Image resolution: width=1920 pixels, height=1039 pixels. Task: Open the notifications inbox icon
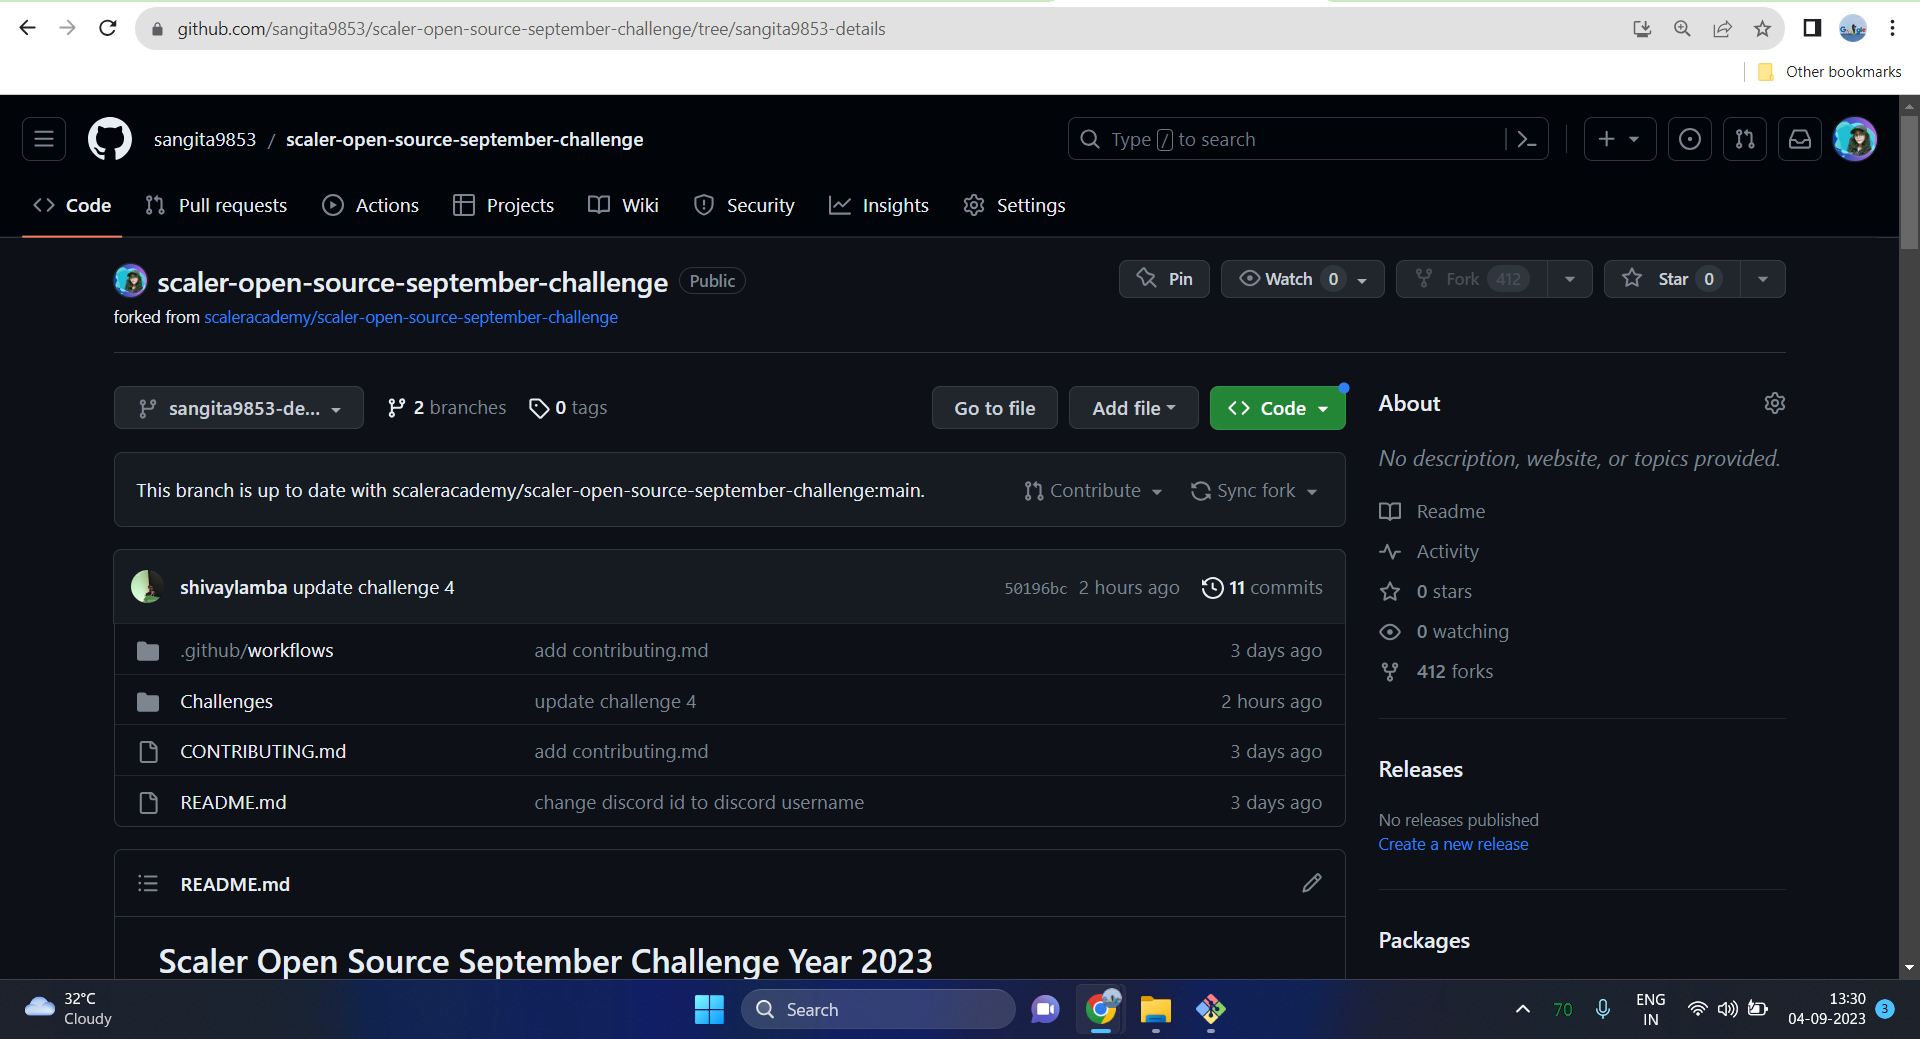pyautogui.click(x=1799, y=139)
